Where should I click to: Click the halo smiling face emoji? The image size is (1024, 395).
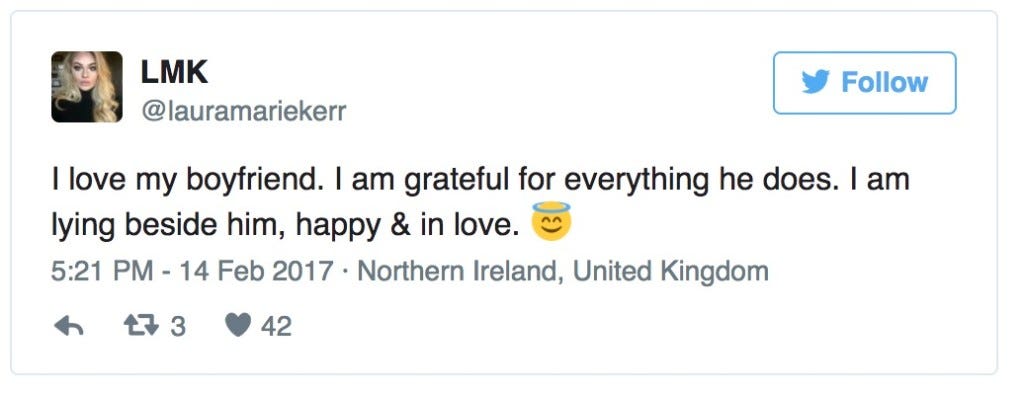point(551,221)
